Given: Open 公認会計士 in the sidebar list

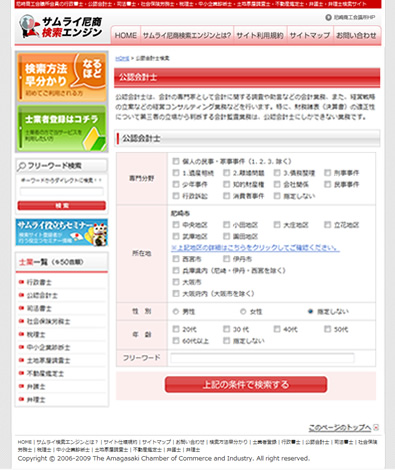Looking at the screenshot, I should click(42, 295).
